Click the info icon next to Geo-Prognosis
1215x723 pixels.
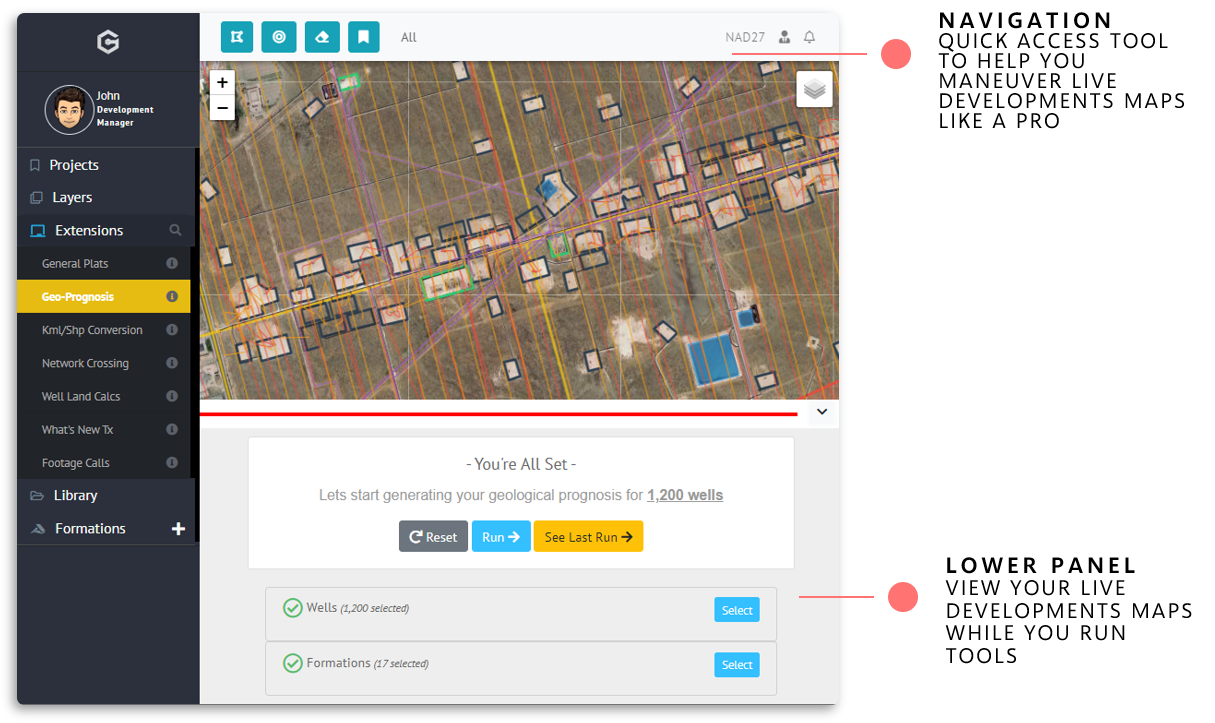tap(171, 296)
